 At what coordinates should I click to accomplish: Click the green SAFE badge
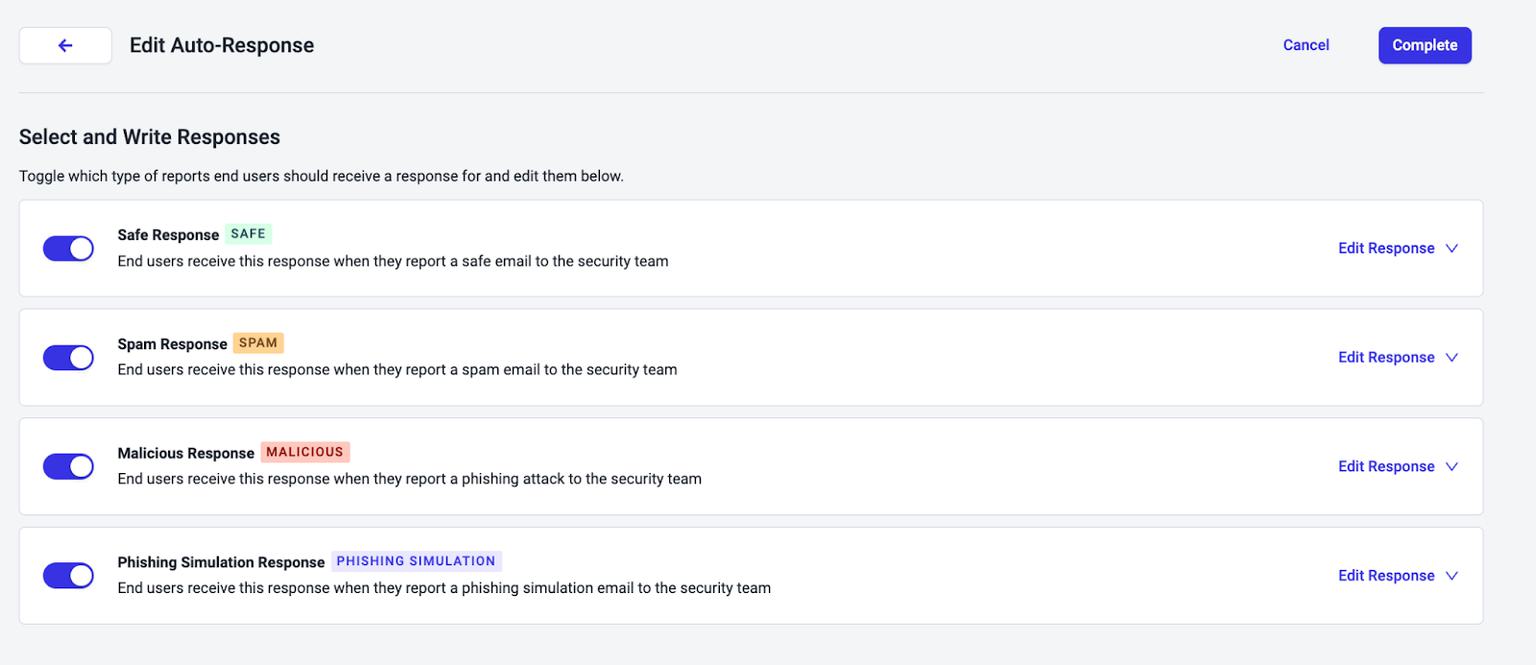[248, 234]
